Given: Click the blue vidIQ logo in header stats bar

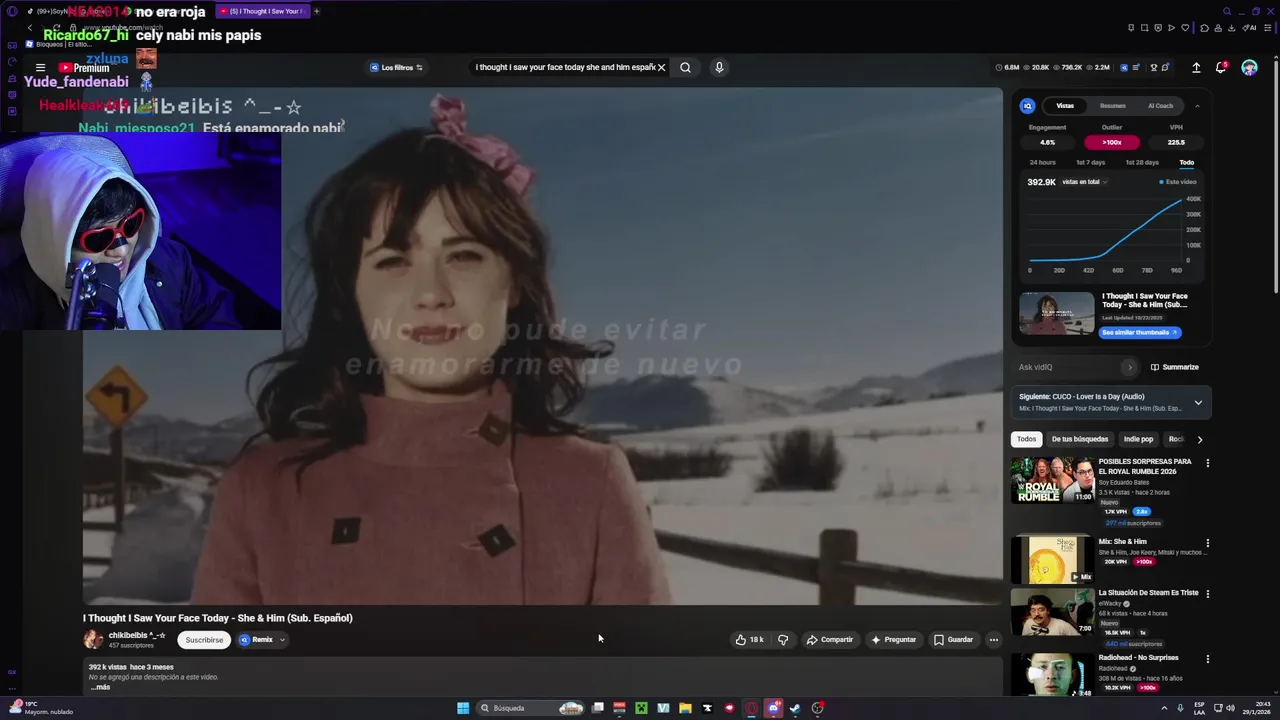Looking at the screenshot, I should pyautogui.click(x=1124, y=68).
